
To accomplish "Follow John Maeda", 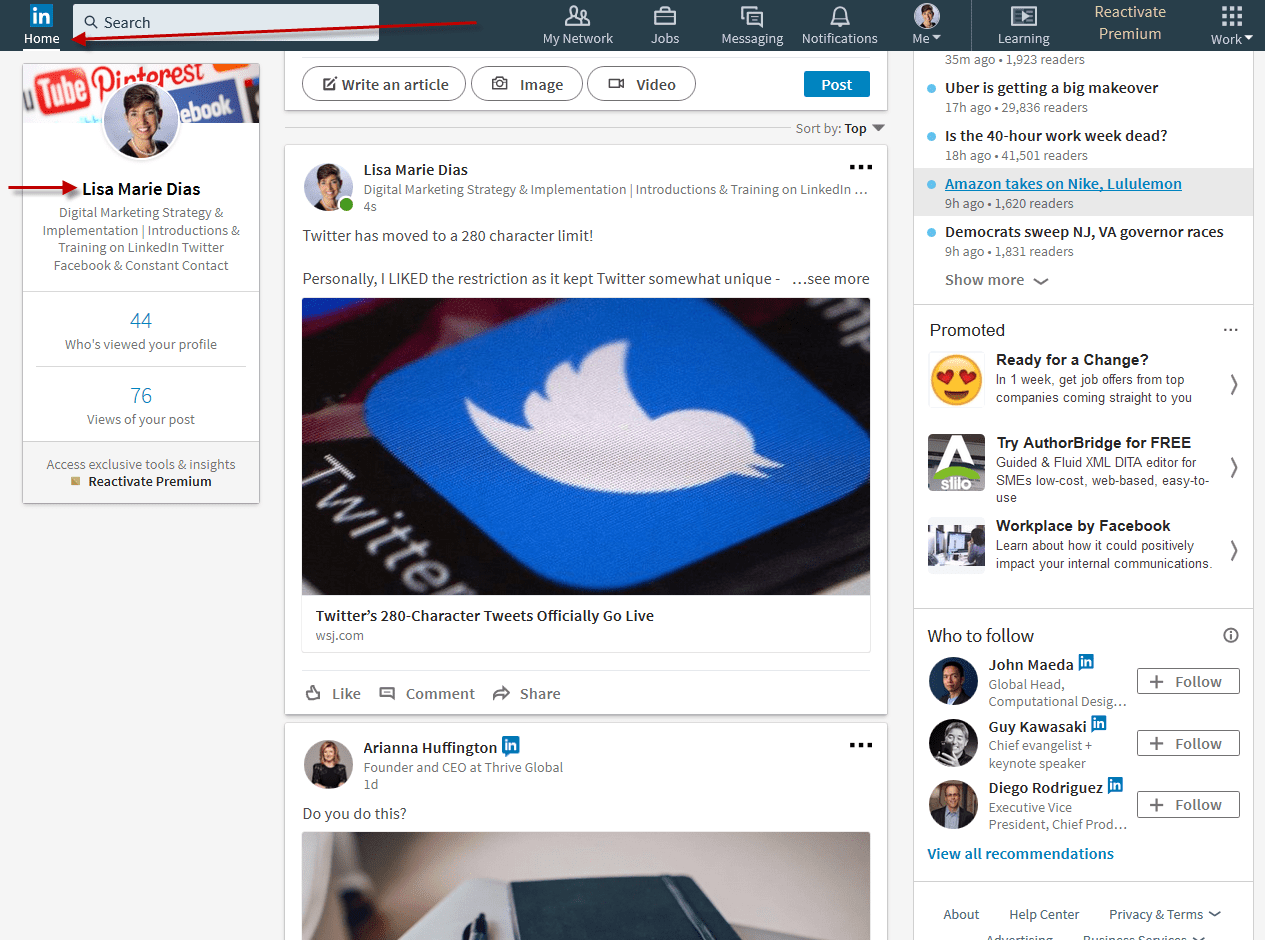I will coord(1188,682).
